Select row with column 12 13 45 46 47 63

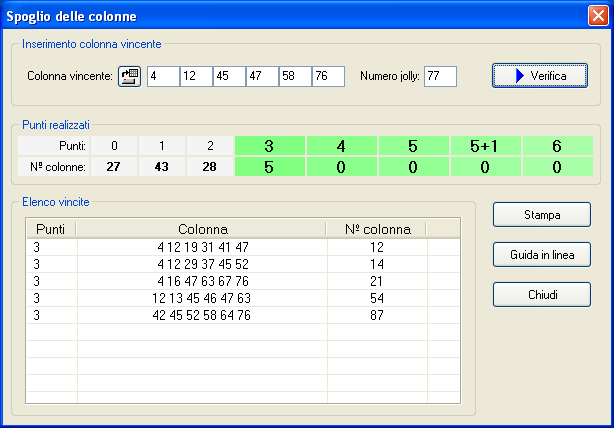coord(243,298)
